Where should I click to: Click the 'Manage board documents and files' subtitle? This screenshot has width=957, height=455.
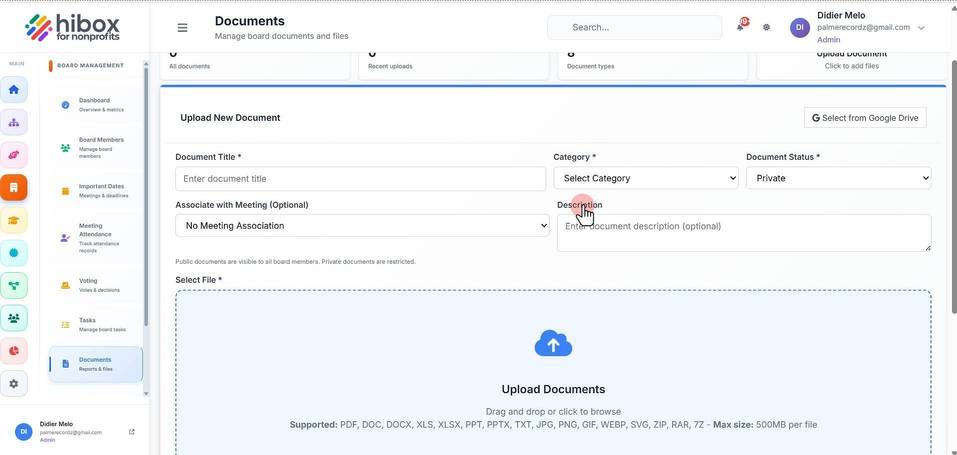tap(281, 36)
